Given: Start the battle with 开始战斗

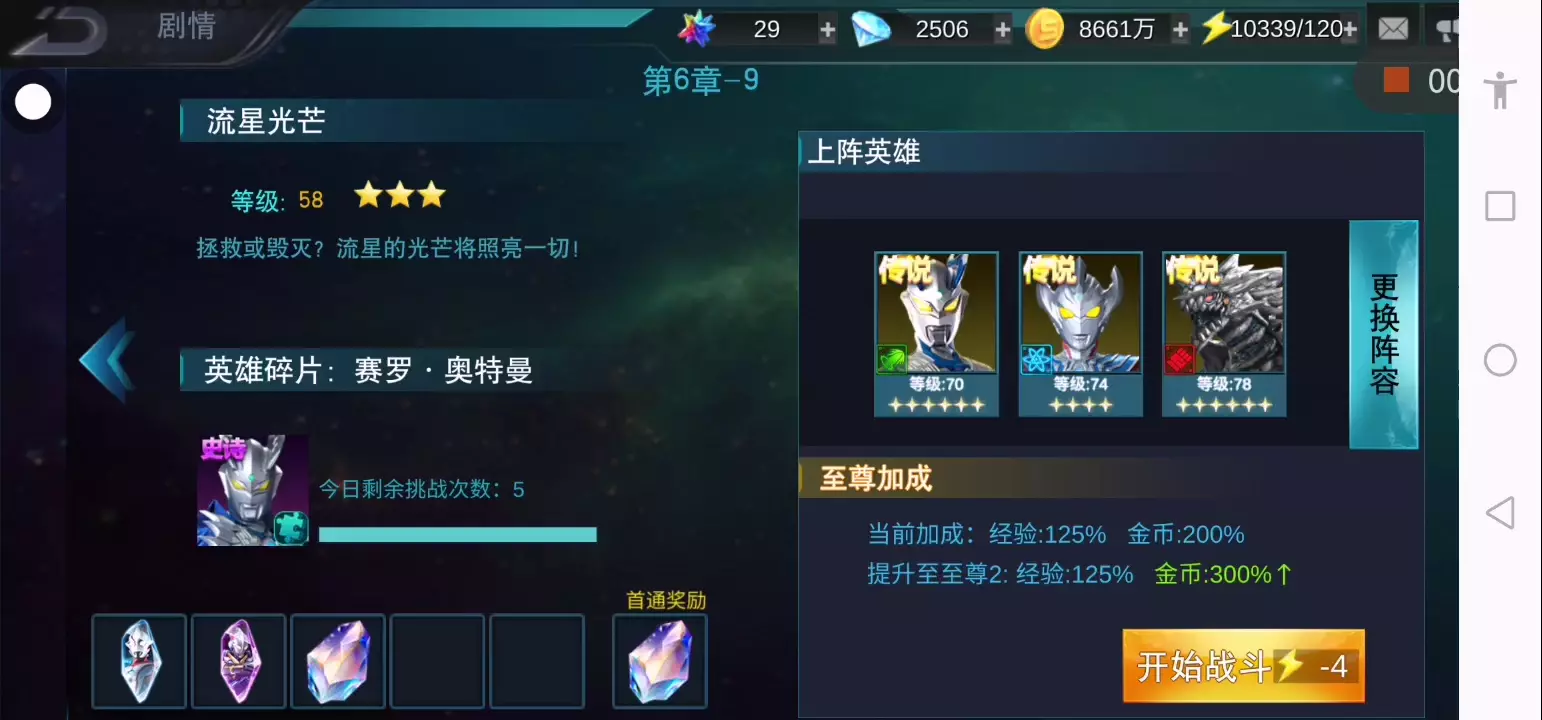Looking at the screenshot, I should click(x=1244, y=666).
